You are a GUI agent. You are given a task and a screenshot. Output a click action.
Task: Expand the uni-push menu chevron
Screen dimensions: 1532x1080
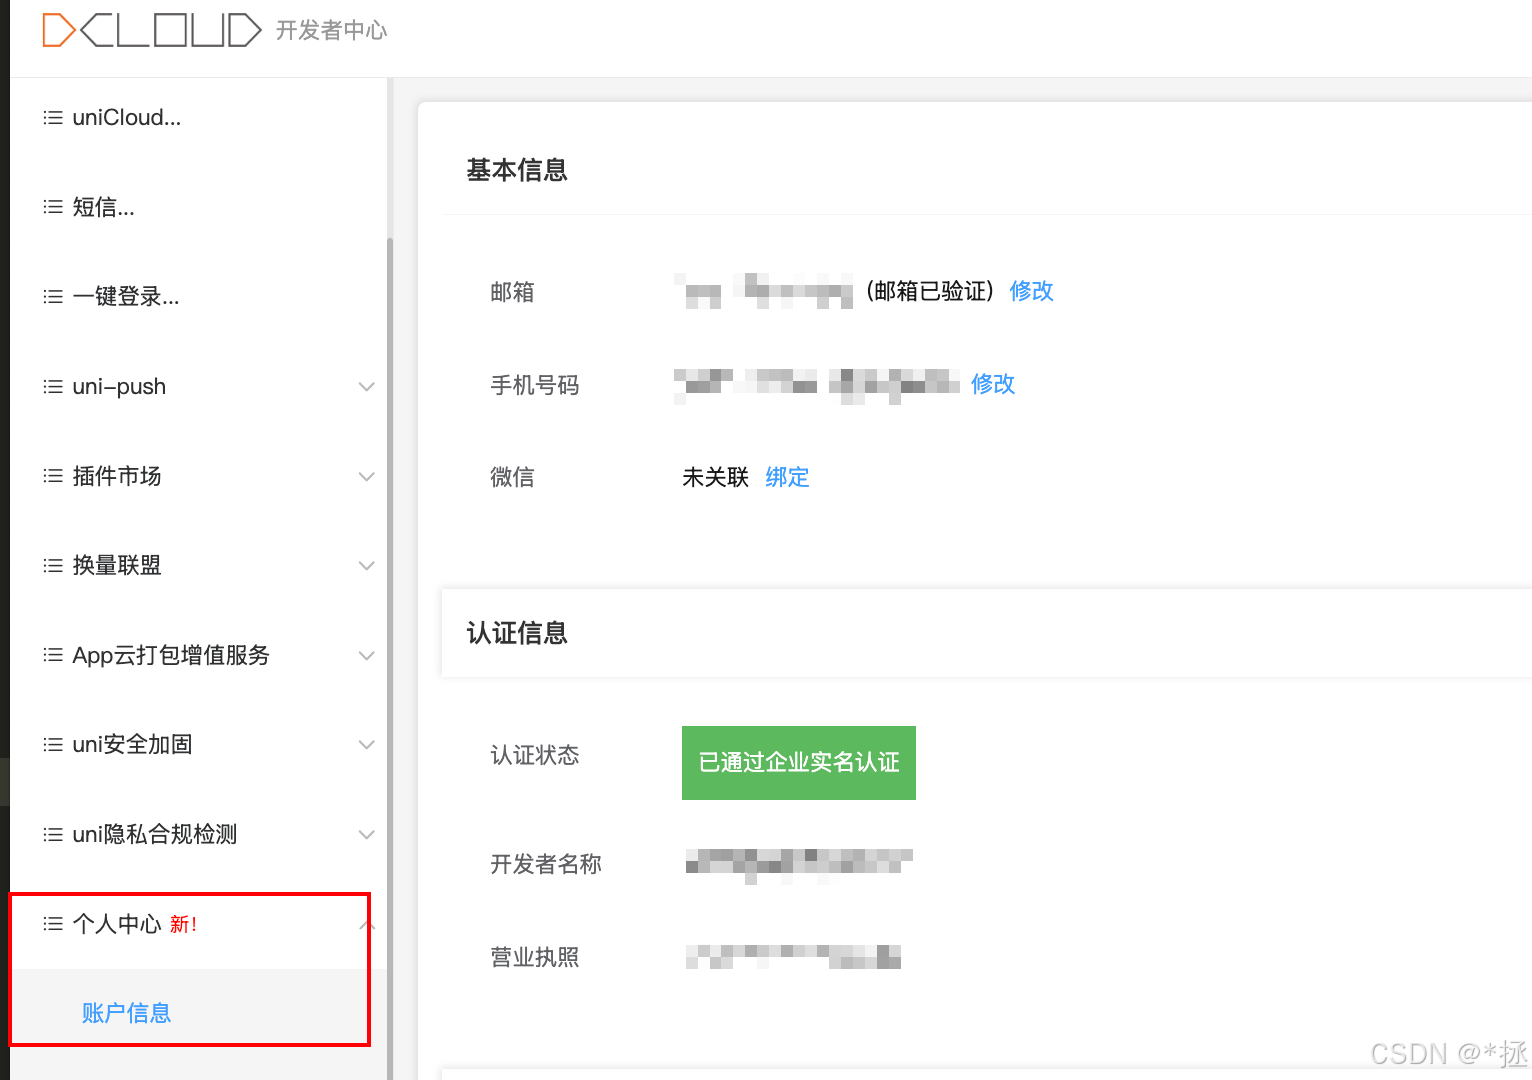pyautogui.click(x=366, y=387)
